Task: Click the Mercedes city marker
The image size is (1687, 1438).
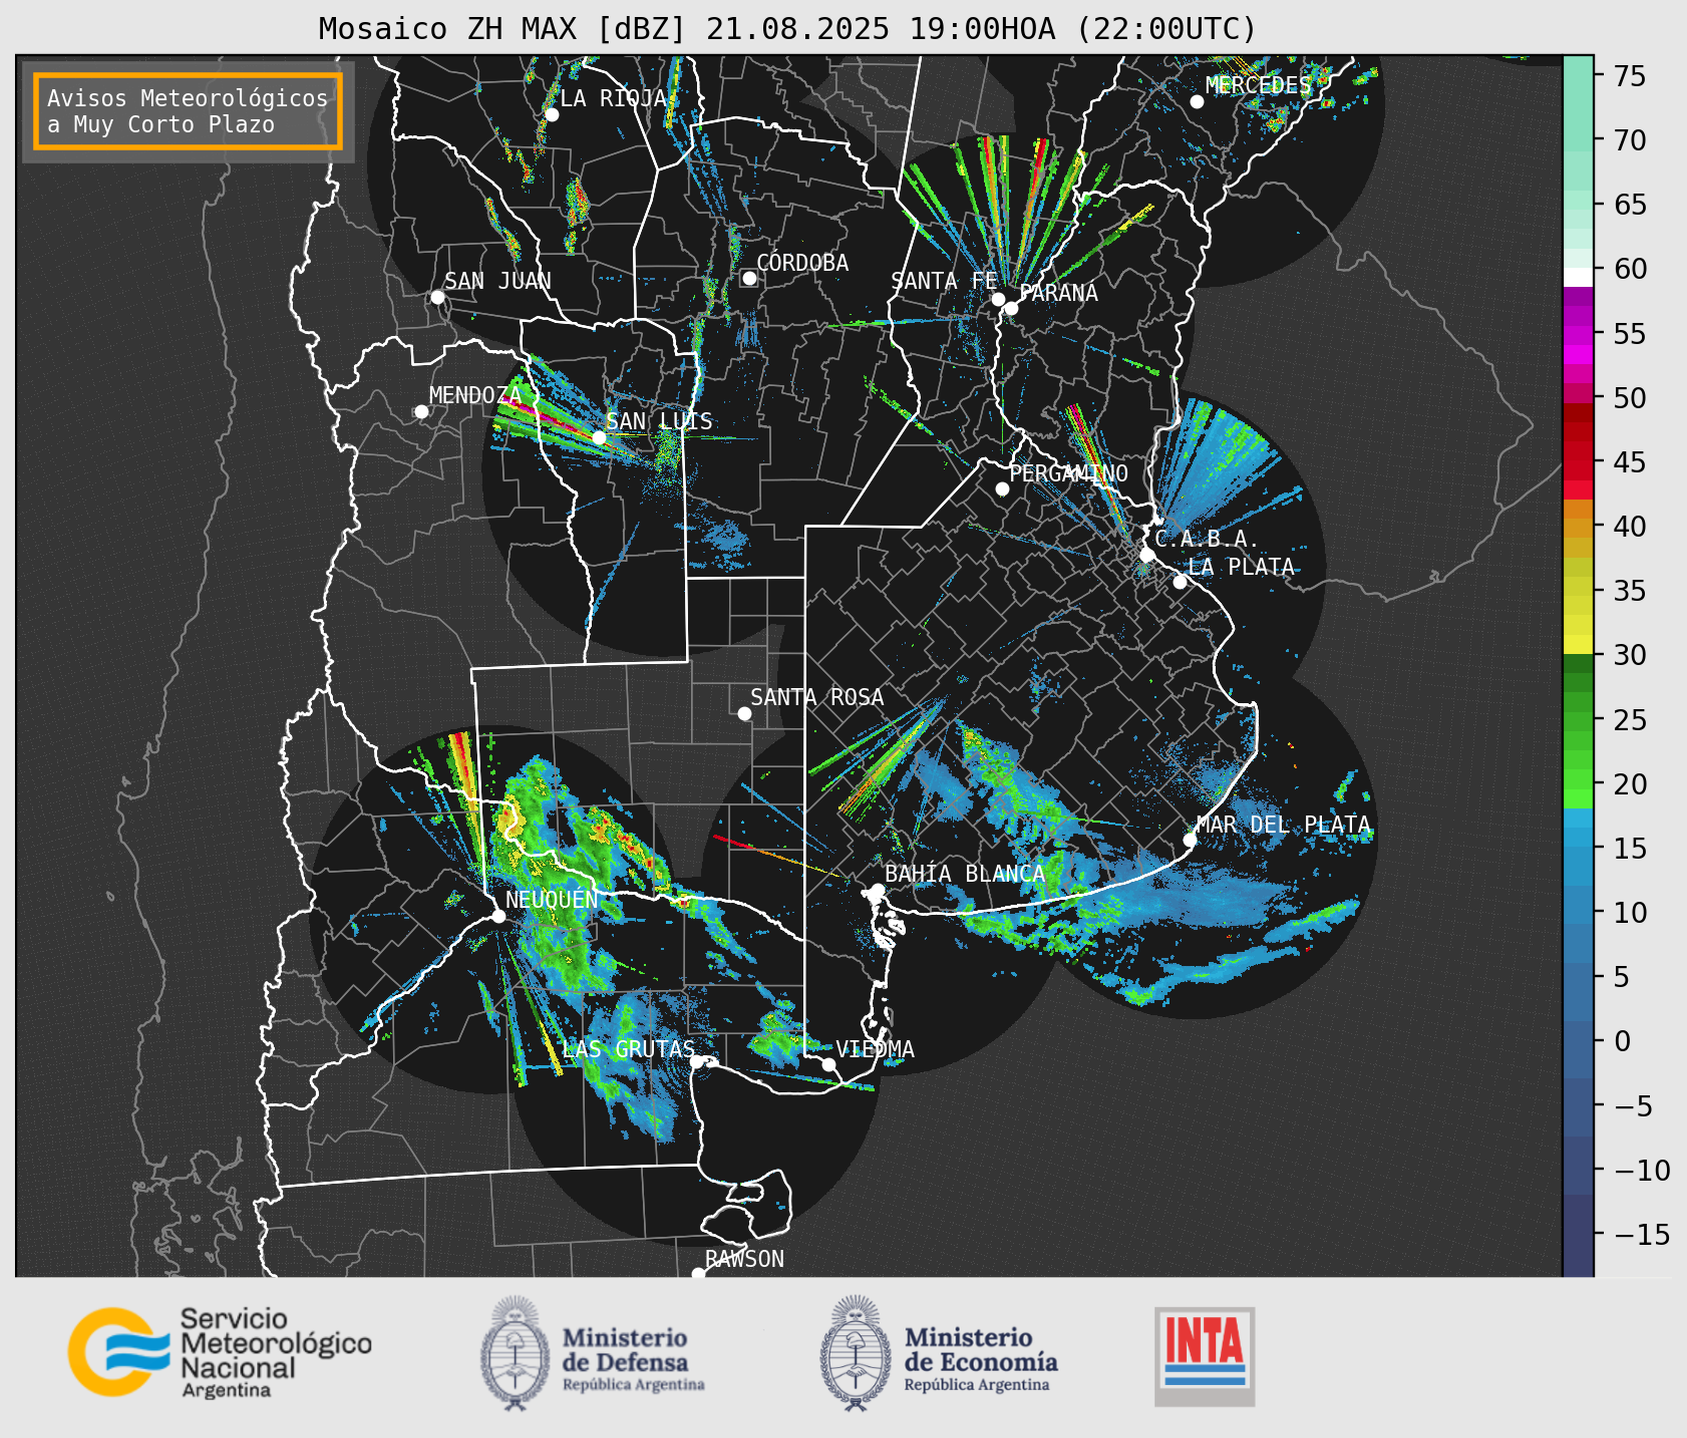Action: click(x=1196, y=102)
